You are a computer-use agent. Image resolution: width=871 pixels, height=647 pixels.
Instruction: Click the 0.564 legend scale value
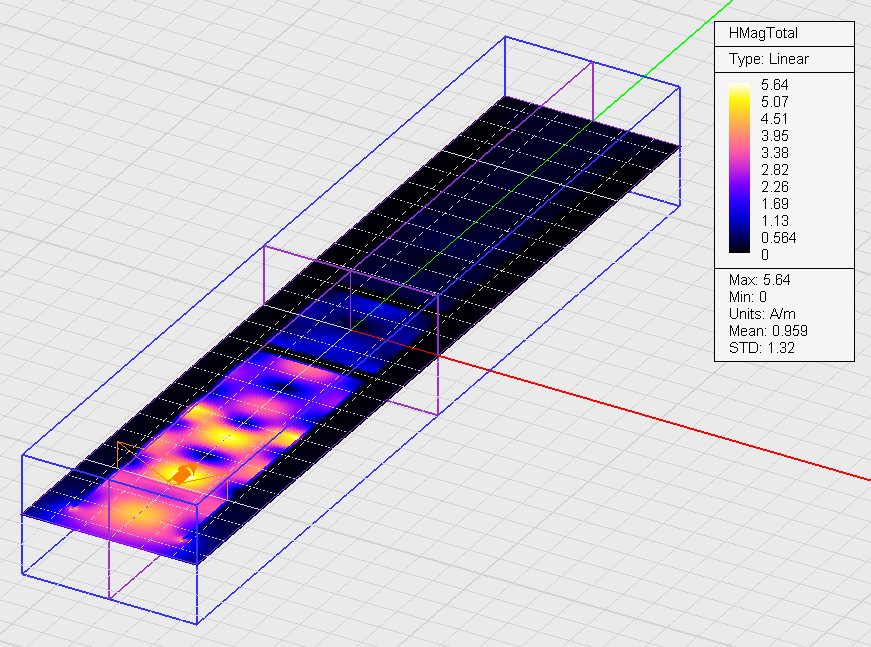(x=779, y=238)
